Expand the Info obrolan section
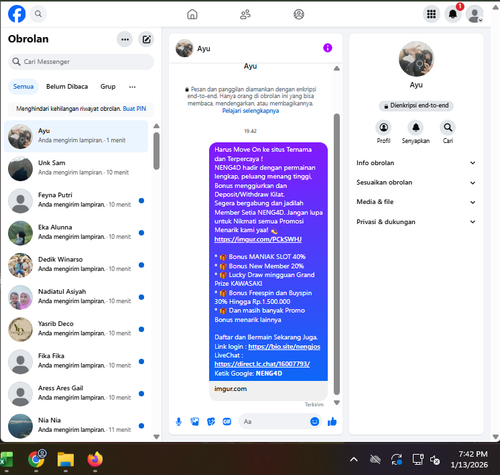Viewport: 500px width, 475px height. click(x=416, y=163)
